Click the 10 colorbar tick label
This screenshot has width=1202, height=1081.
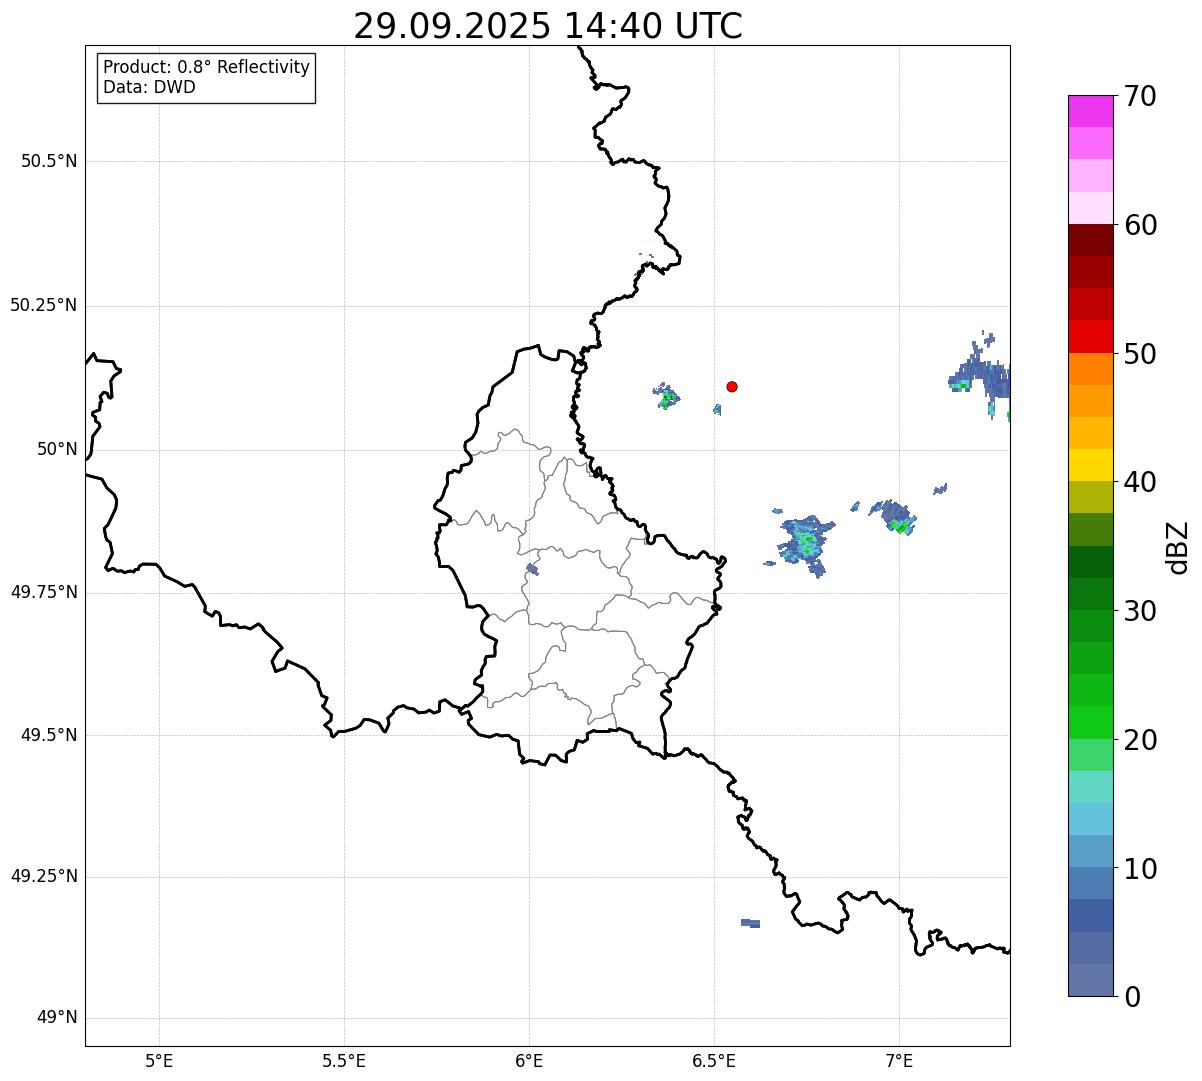[1140, 868]
